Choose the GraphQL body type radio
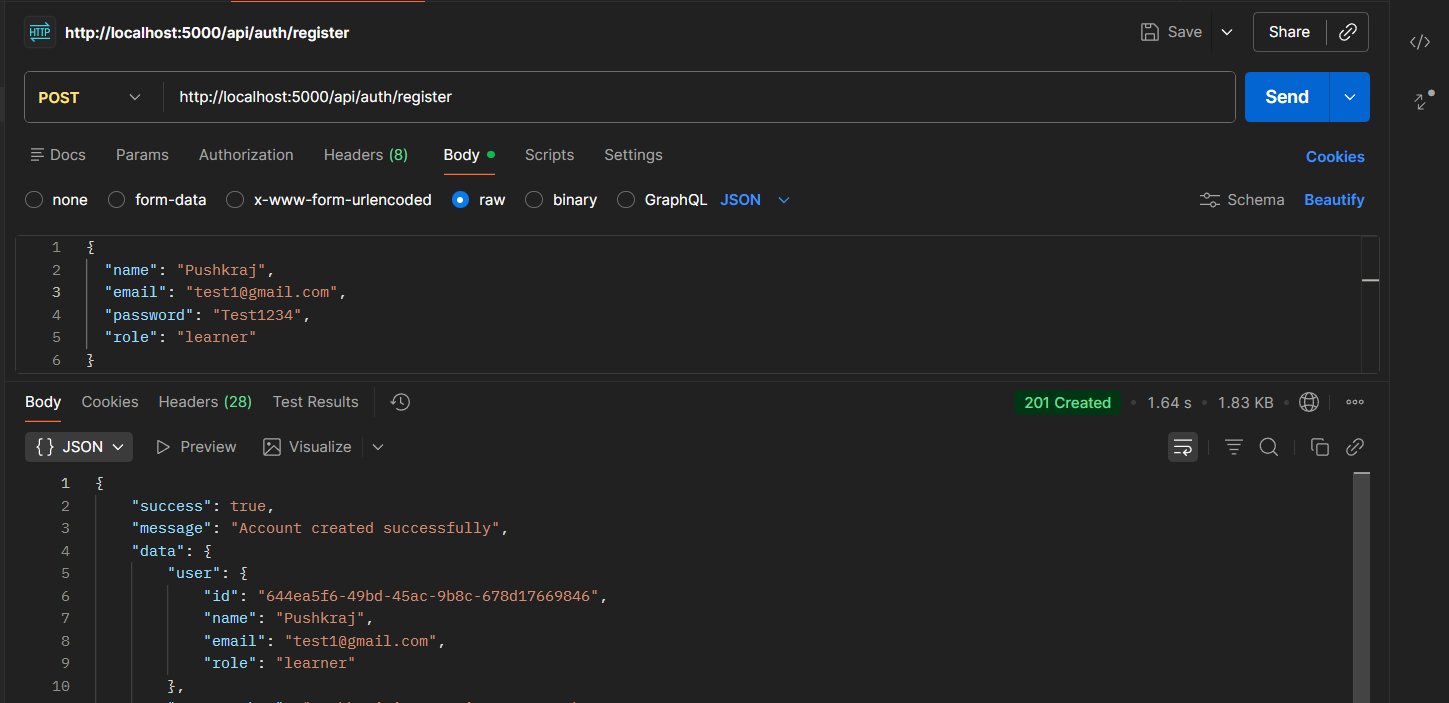This screenshot has height=703, width=1449. point(626,200)
